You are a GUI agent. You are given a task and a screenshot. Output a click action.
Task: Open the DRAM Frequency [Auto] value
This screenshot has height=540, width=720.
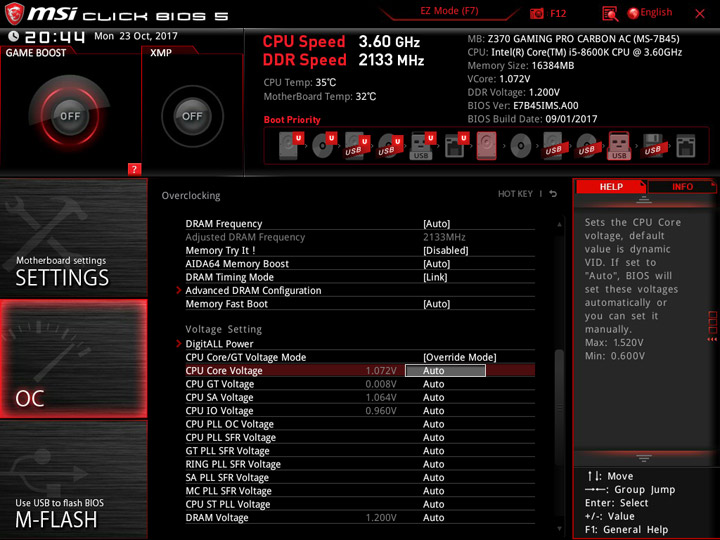point(436,224)
